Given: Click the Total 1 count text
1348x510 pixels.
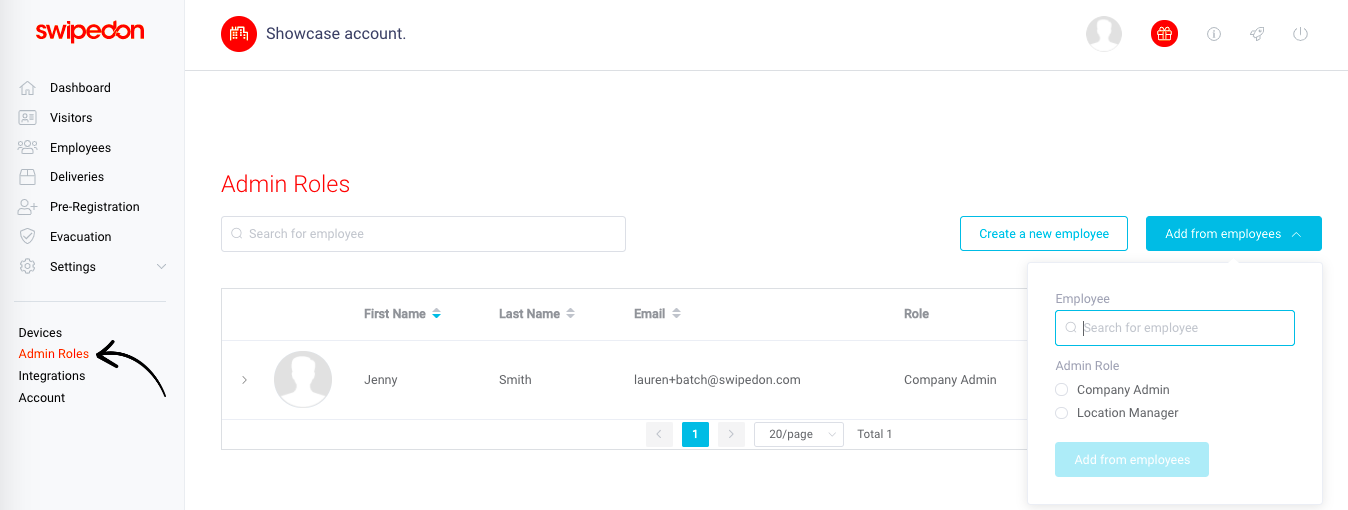Looking at the screenshot, I should 875,434.
